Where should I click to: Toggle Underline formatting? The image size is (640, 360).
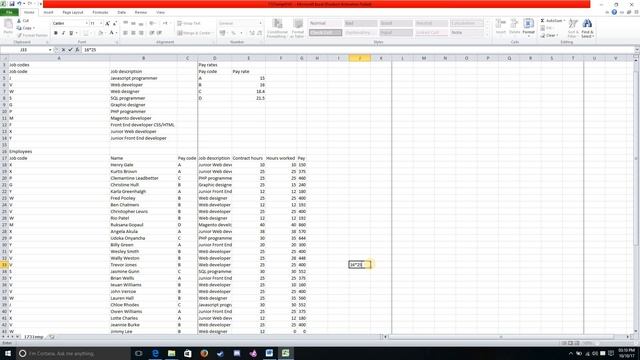[71, 33]
